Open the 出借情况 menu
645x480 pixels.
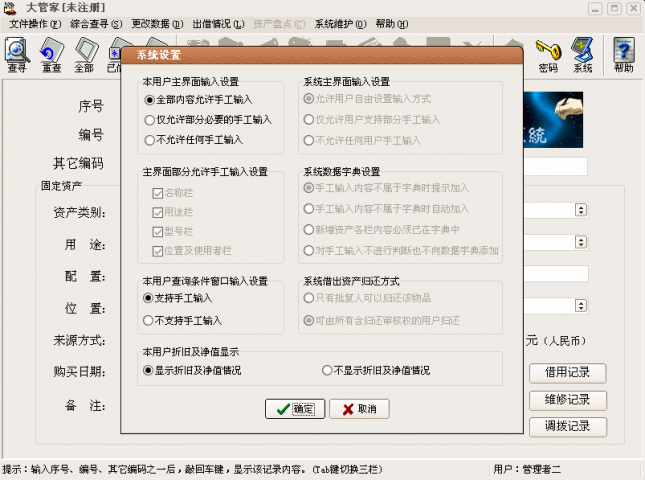(218, 24)
